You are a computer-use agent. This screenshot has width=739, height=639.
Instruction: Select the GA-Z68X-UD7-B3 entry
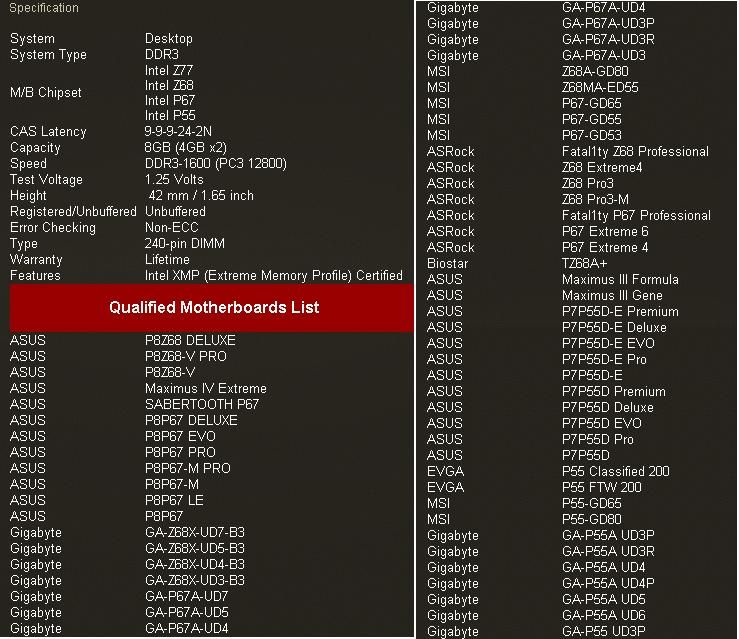point(195,533)
